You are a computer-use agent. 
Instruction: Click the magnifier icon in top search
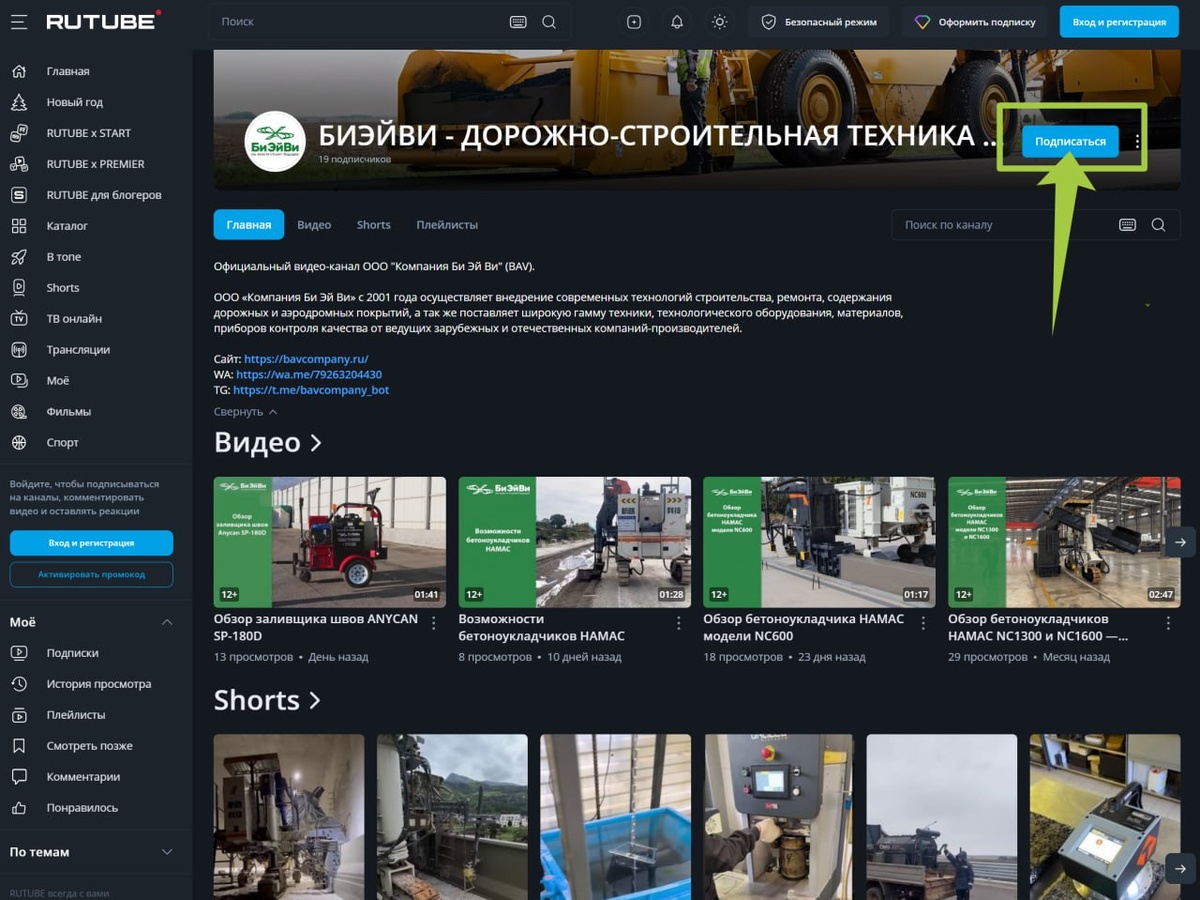pyautogui.click(x=549, y=22)
